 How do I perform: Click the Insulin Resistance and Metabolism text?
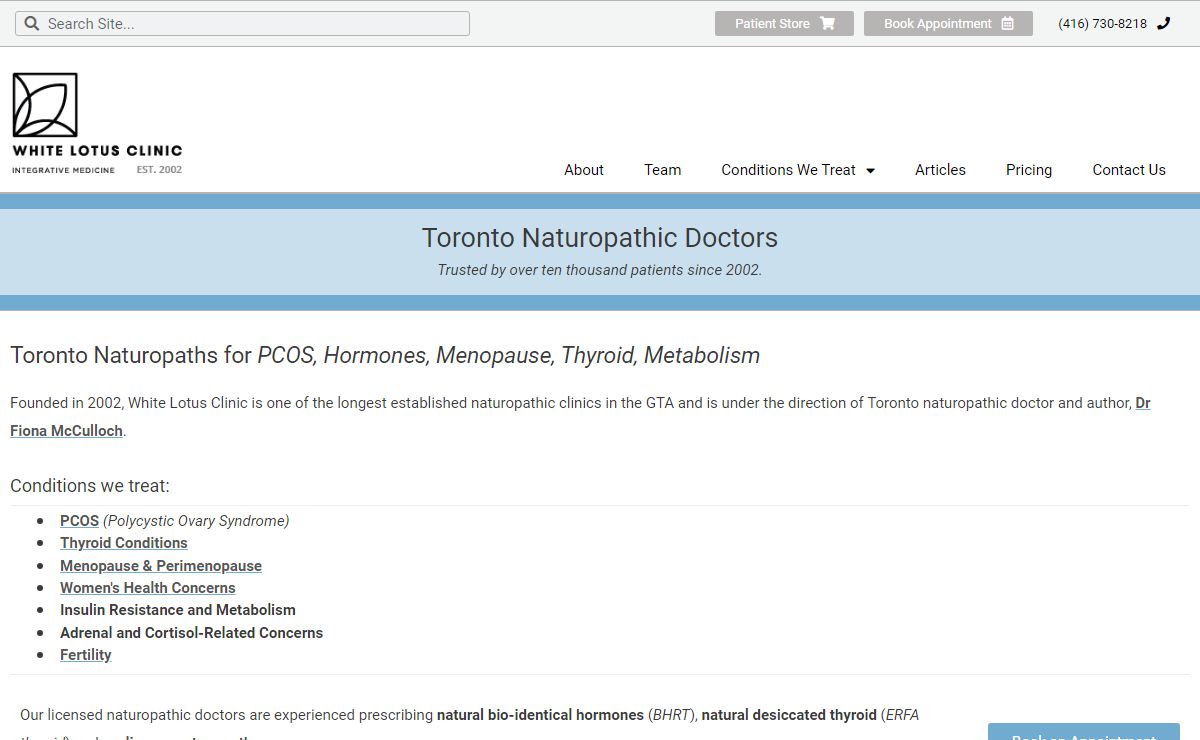click(178, 610)
